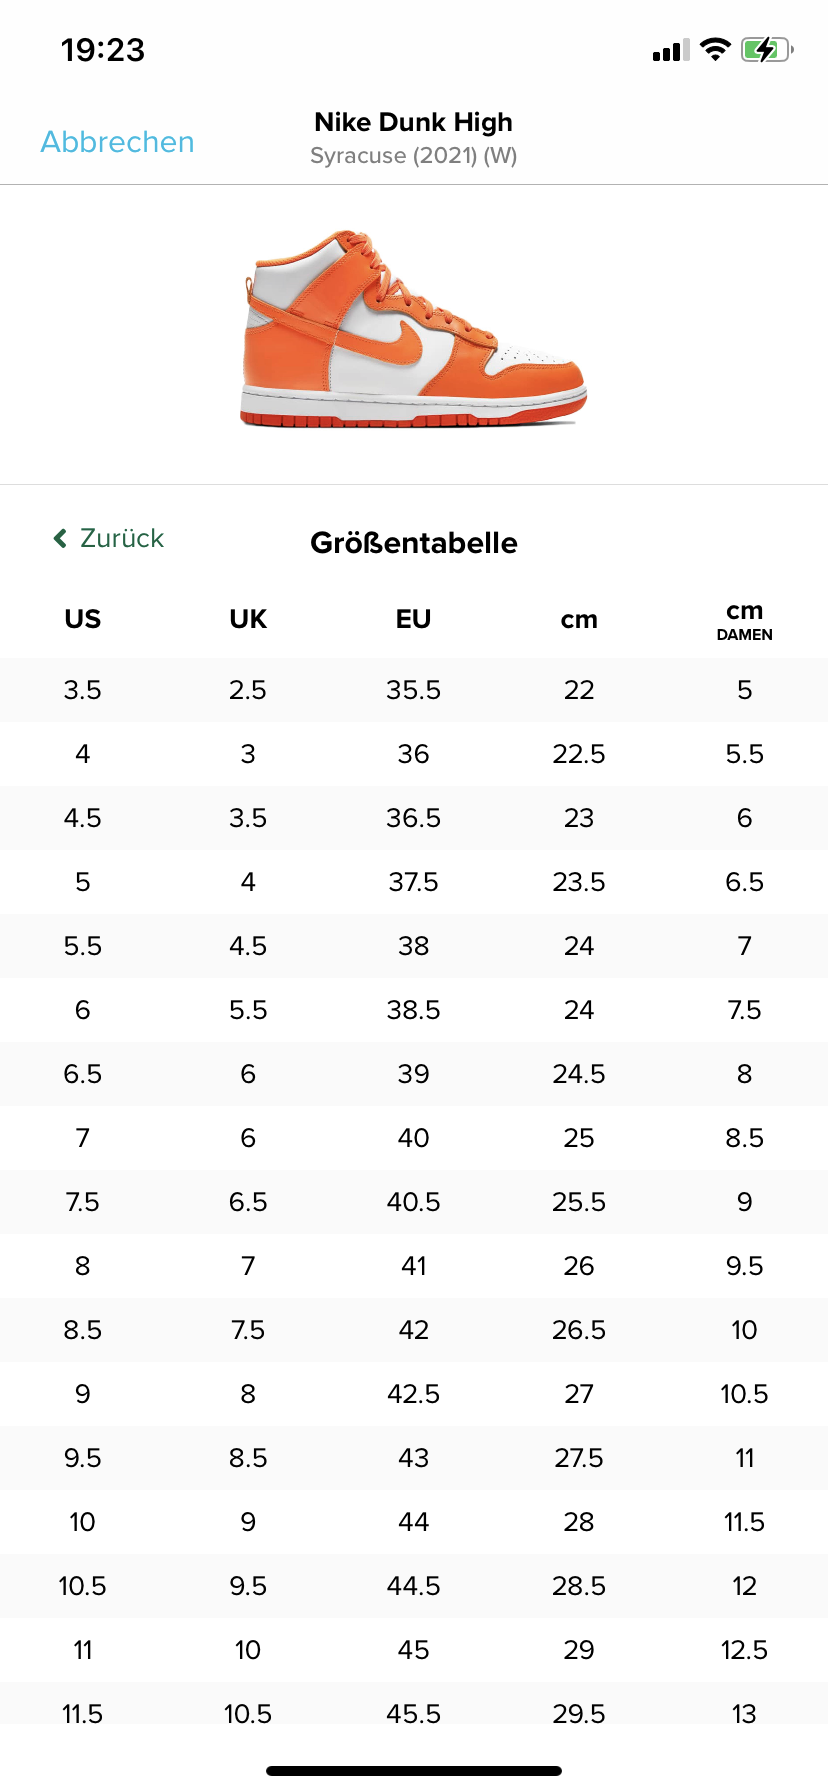
Task: Tap the Syracuse (2021) (W) subtitle
Action: [x=413, y=155]
